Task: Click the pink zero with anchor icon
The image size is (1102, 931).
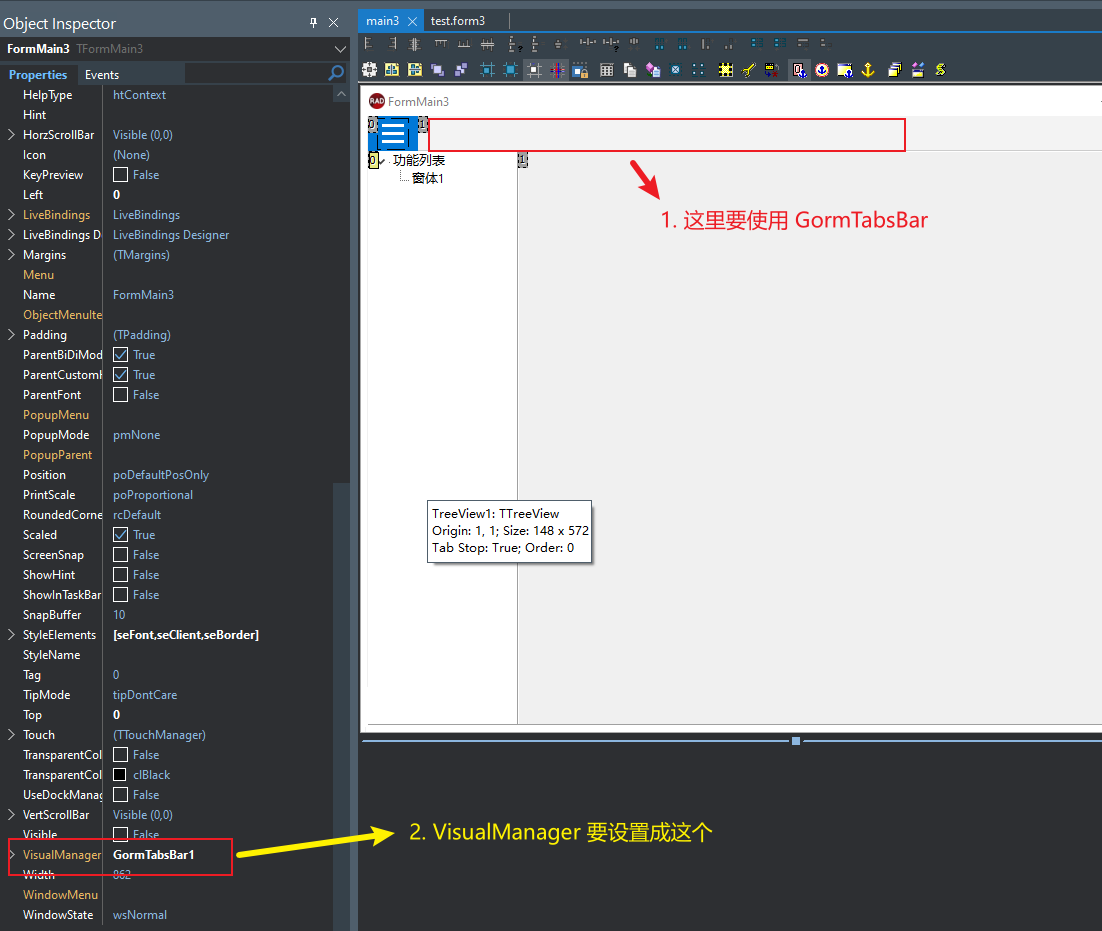Action: (799, 70)
